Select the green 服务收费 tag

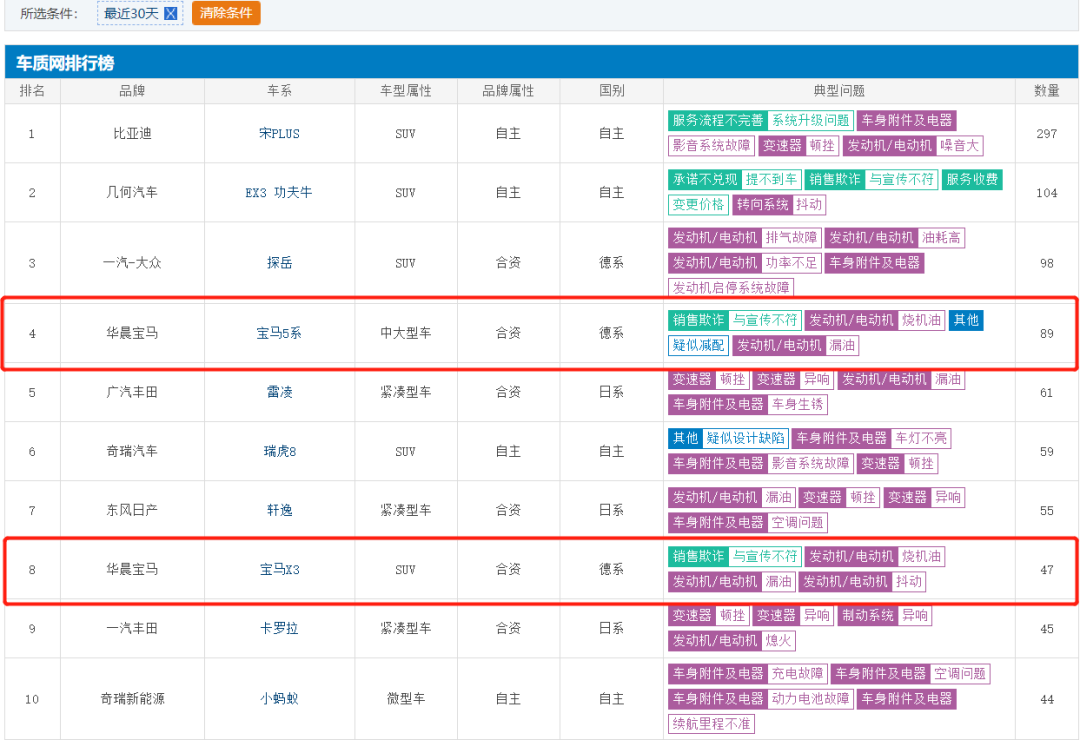click(x=972, y=179)
